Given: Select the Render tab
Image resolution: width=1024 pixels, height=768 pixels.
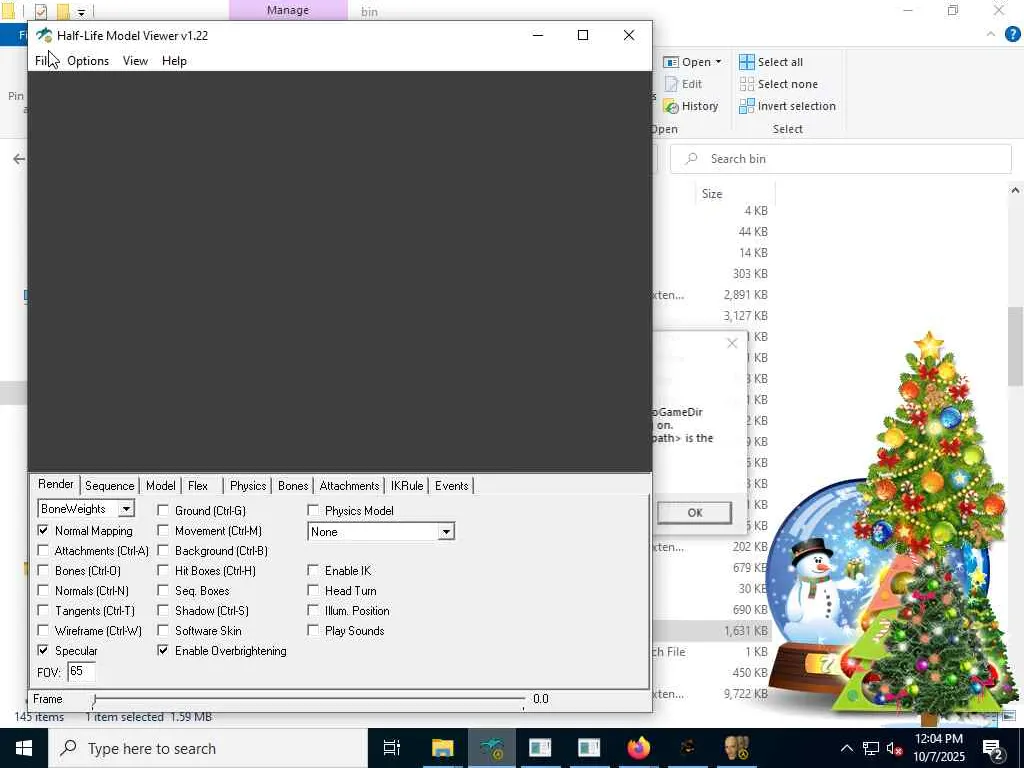Looking at the screenshot, I should coord(56,484).
